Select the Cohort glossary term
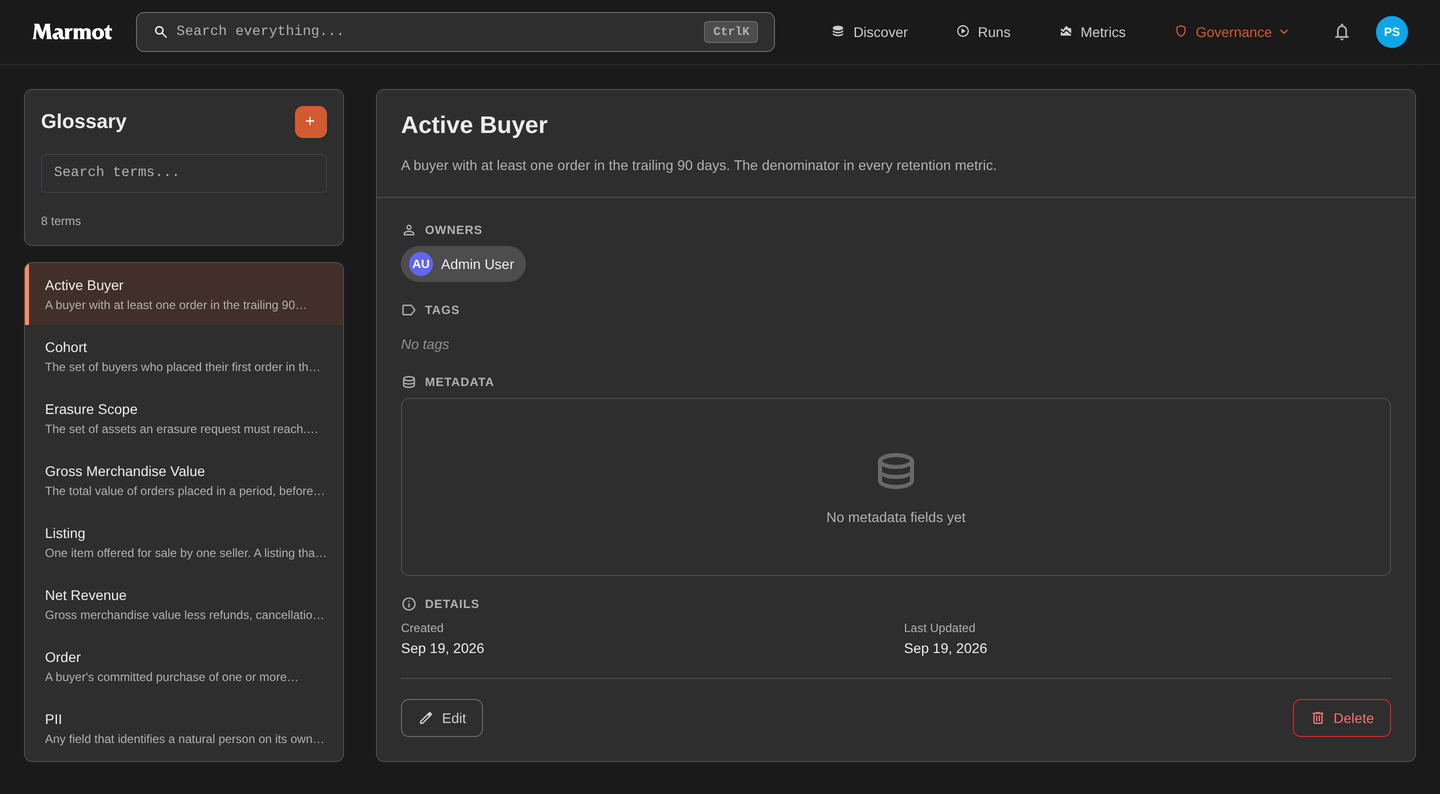The image size is (1440, 794). 184,356
